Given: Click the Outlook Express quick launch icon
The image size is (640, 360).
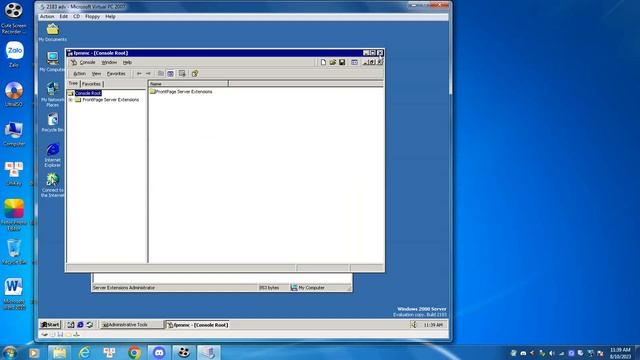Looking at the screenshot, I should pyautogui.click(x=90, y=324).
